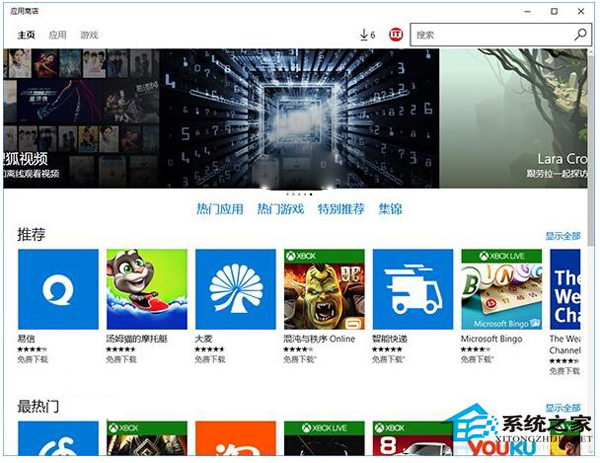Screen dimensions: 600x463
Task: Open the first blue tile under 最热门
Action: (58, 438)
